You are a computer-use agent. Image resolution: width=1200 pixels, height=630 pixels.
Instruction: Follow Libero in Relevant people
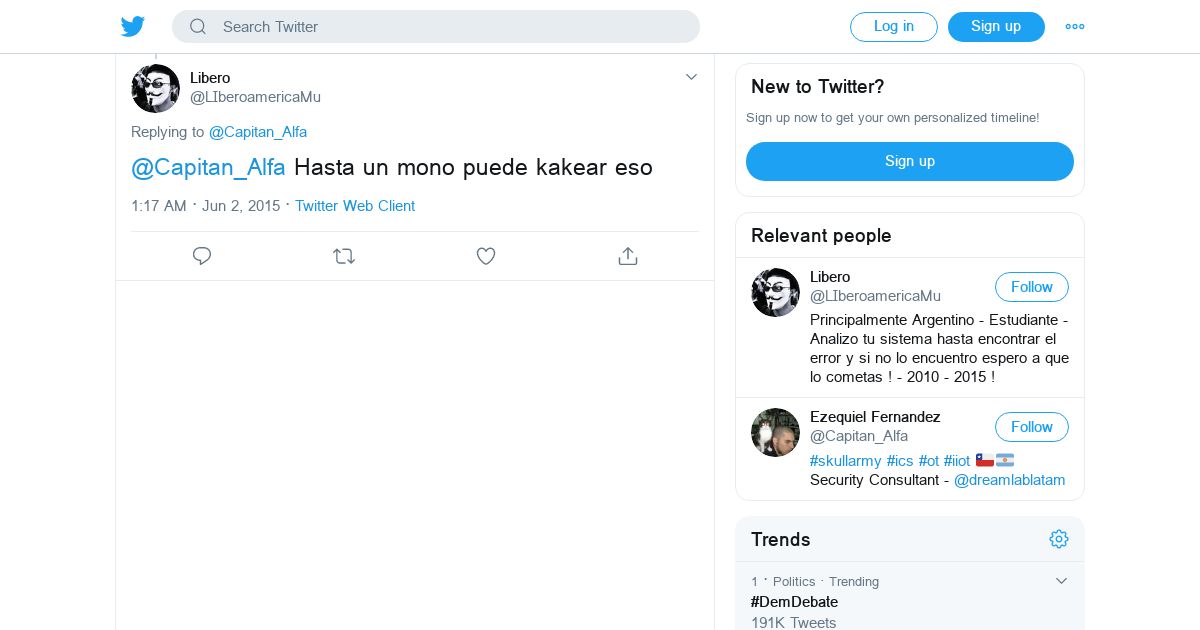1031,287
